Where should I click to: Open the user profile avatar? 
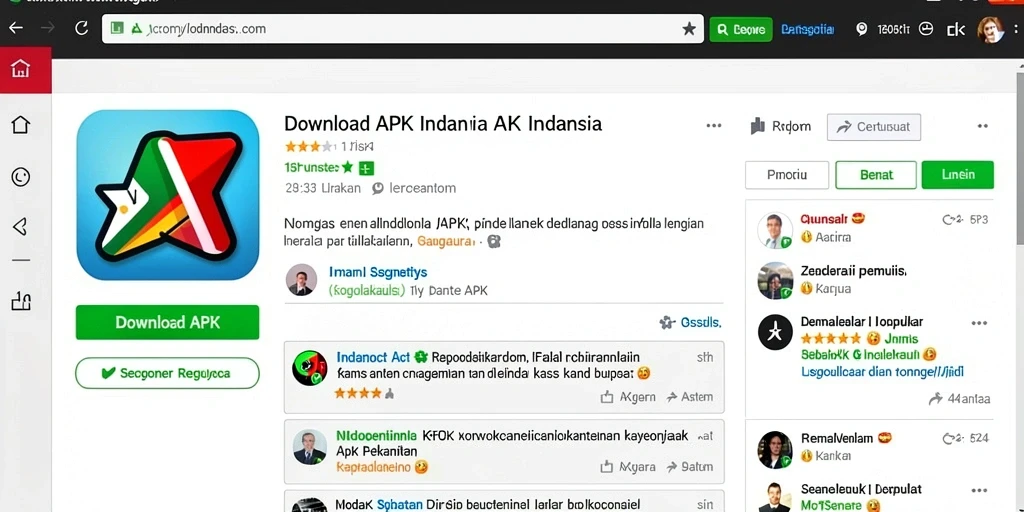[990, 29]
